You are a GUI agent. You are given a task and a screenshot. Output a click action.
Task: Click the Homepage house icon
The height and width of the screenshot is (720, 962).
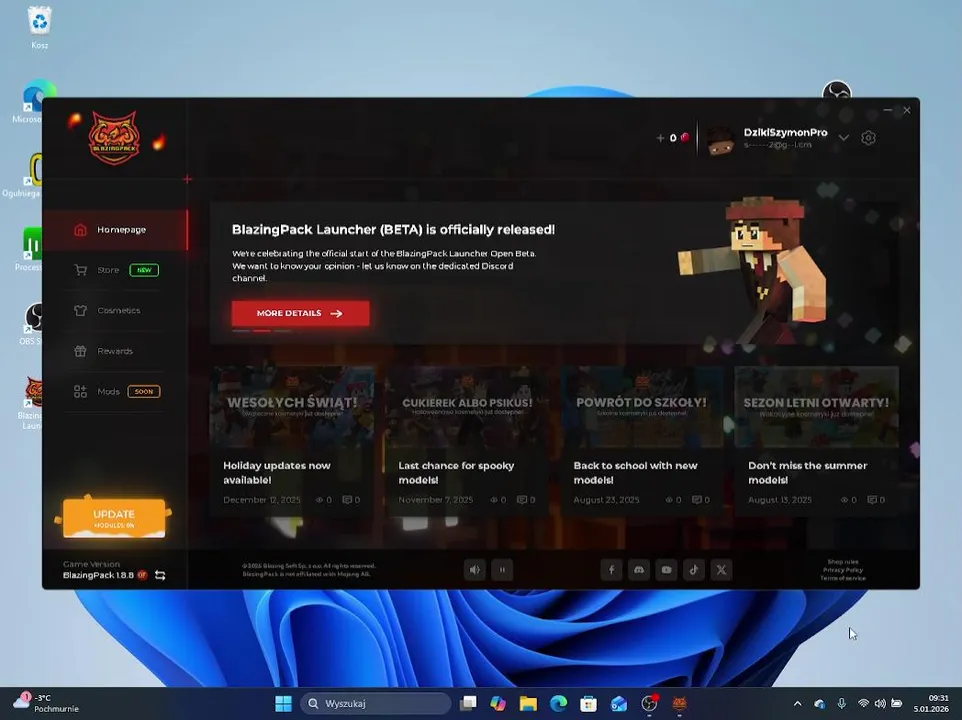[80, 230]
